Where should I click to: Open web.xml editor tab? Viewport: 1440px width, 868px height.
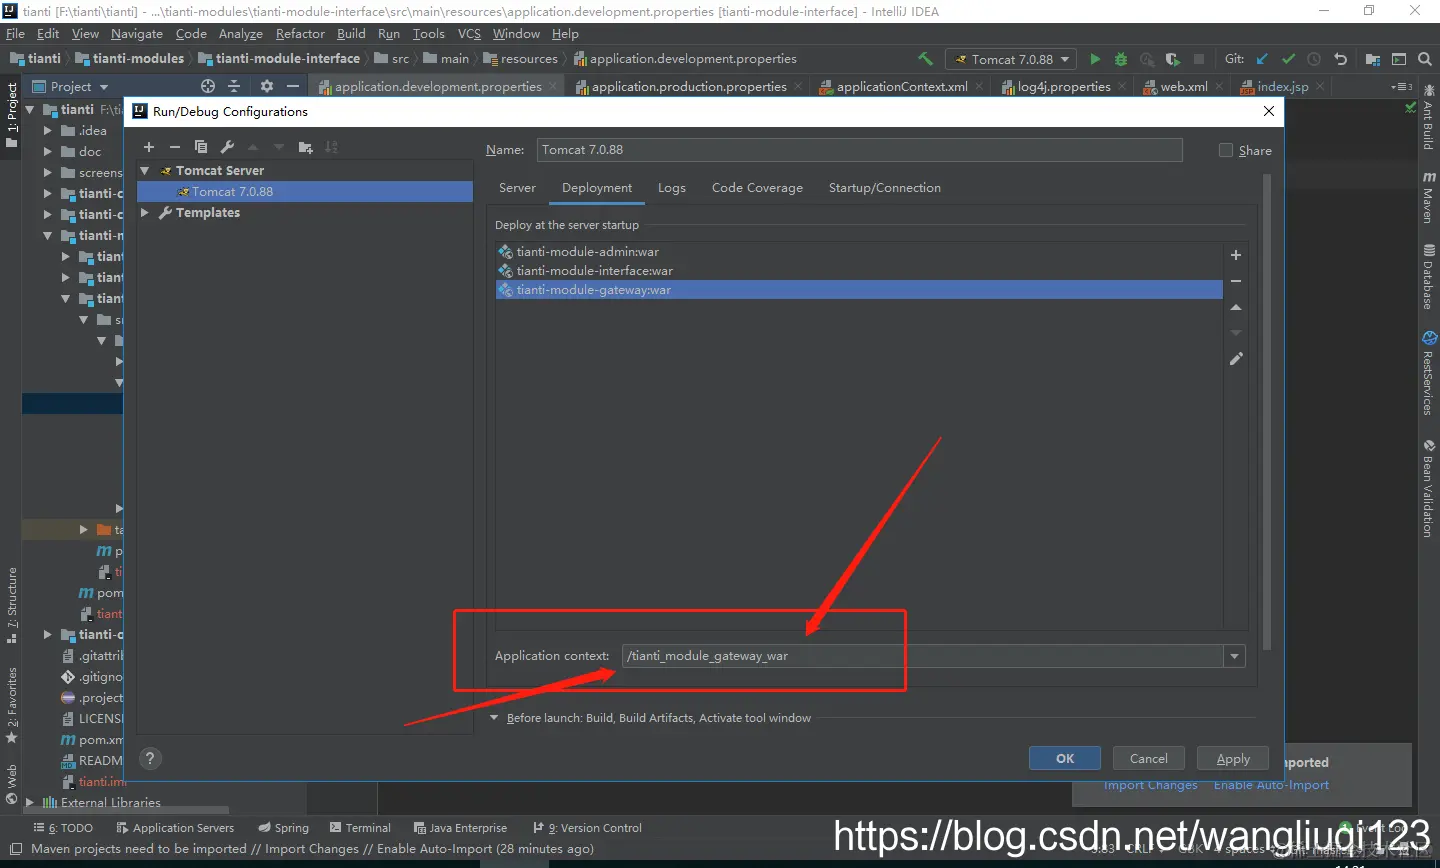(x=1184, y=87)
